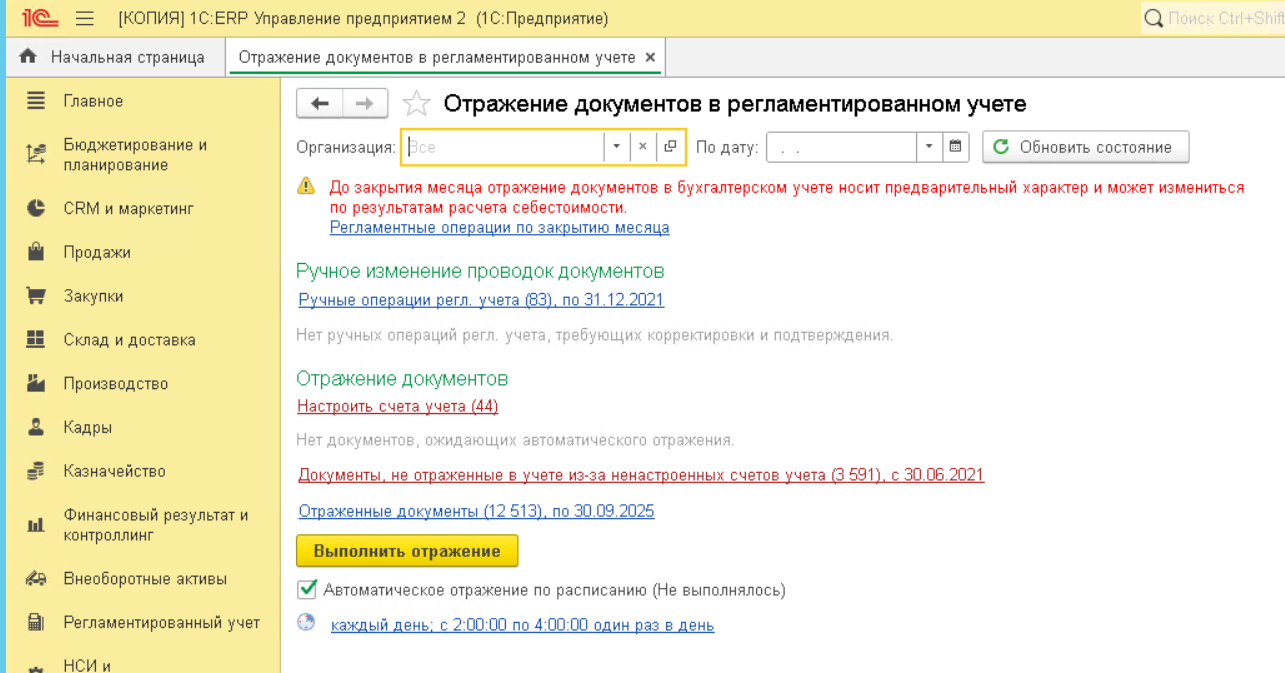Add page to favorites with star icon
Viewport: 1285px width, 673px height.
[416, 104]
